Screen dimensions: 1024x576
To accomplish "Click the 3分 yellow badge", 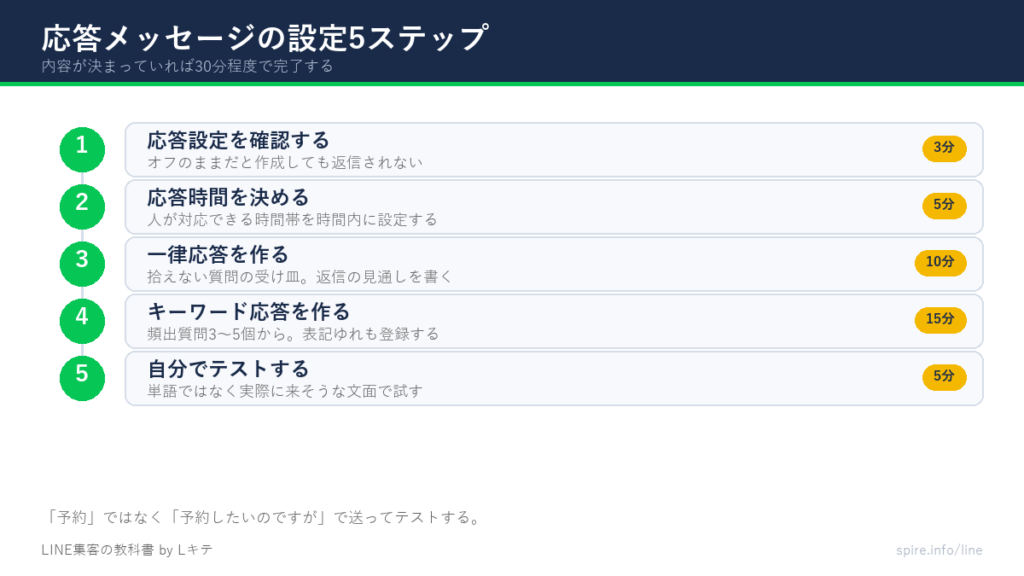I will pyautogui.click(x=944, y=148).
